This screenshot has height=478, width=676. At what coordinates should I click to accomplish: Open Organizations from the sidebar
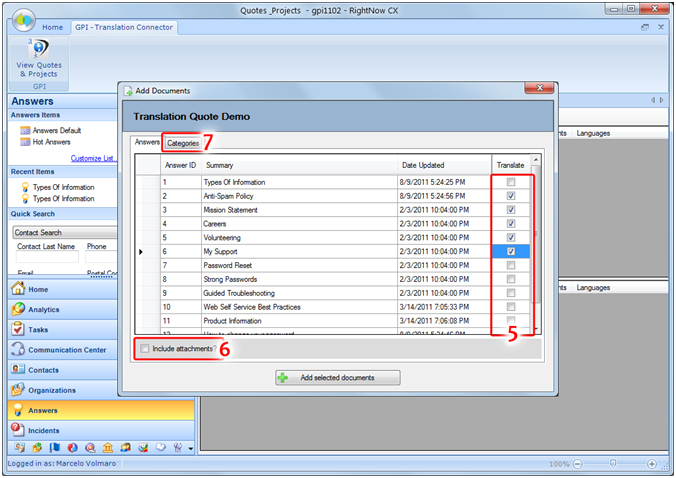click(x=51, y=390)
